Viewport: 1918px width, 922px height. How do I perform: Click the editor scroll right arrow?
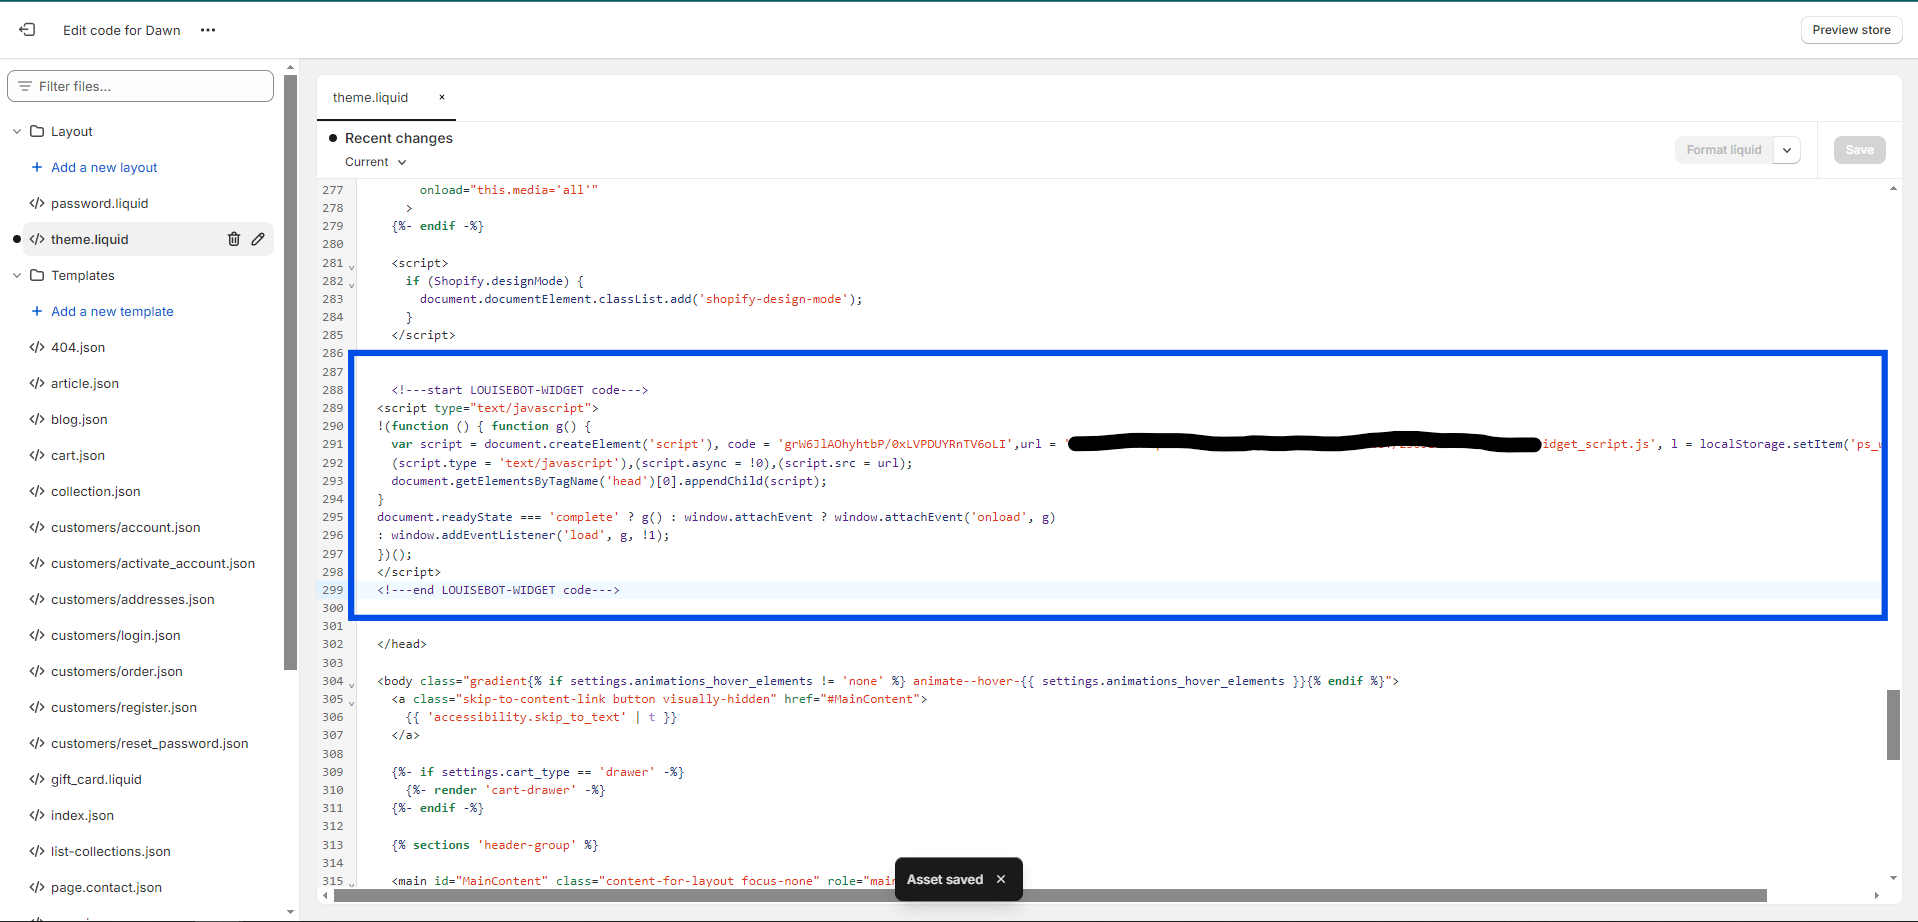[x=1876, y=895]
